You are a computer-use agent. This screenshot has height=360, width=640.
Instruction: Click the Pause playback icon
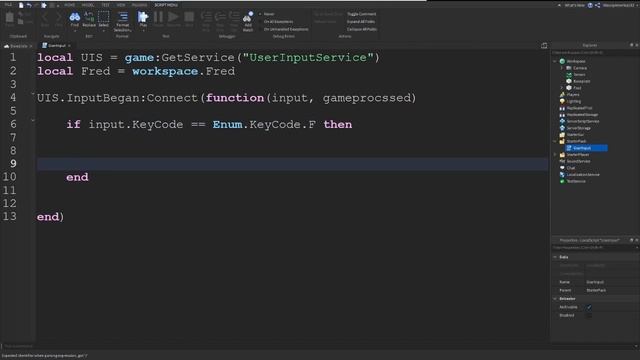click(158, 17)
